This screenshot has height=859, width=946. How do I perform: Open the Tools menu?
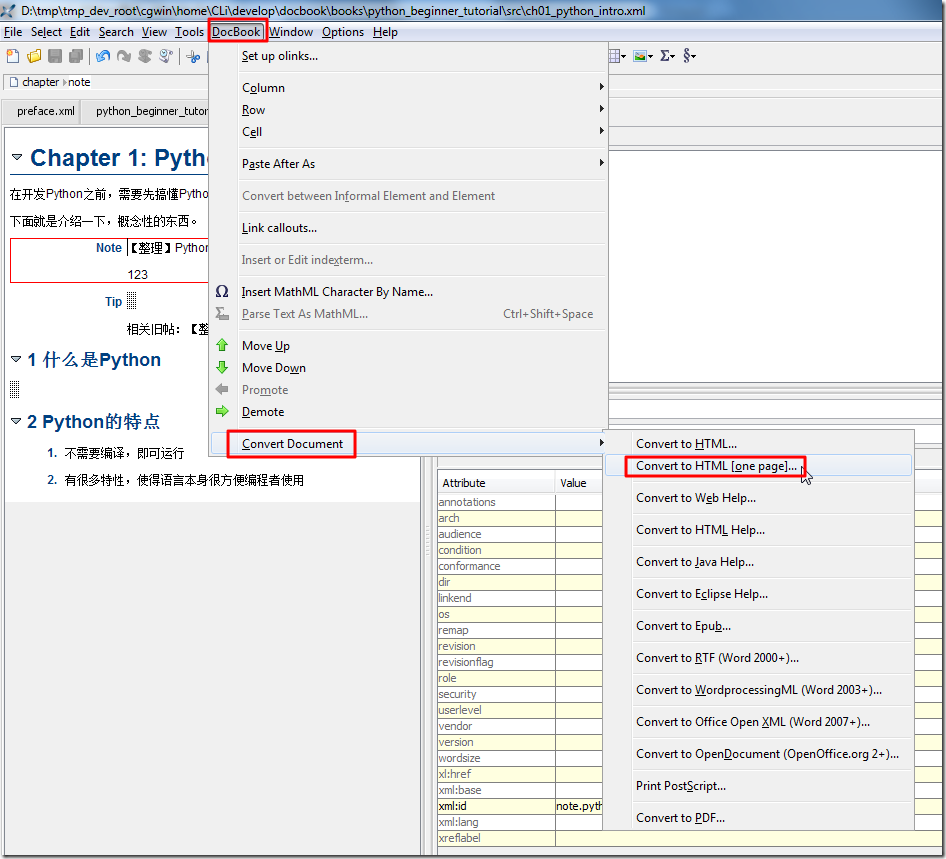pyautogui.click(x=189, y=32)
